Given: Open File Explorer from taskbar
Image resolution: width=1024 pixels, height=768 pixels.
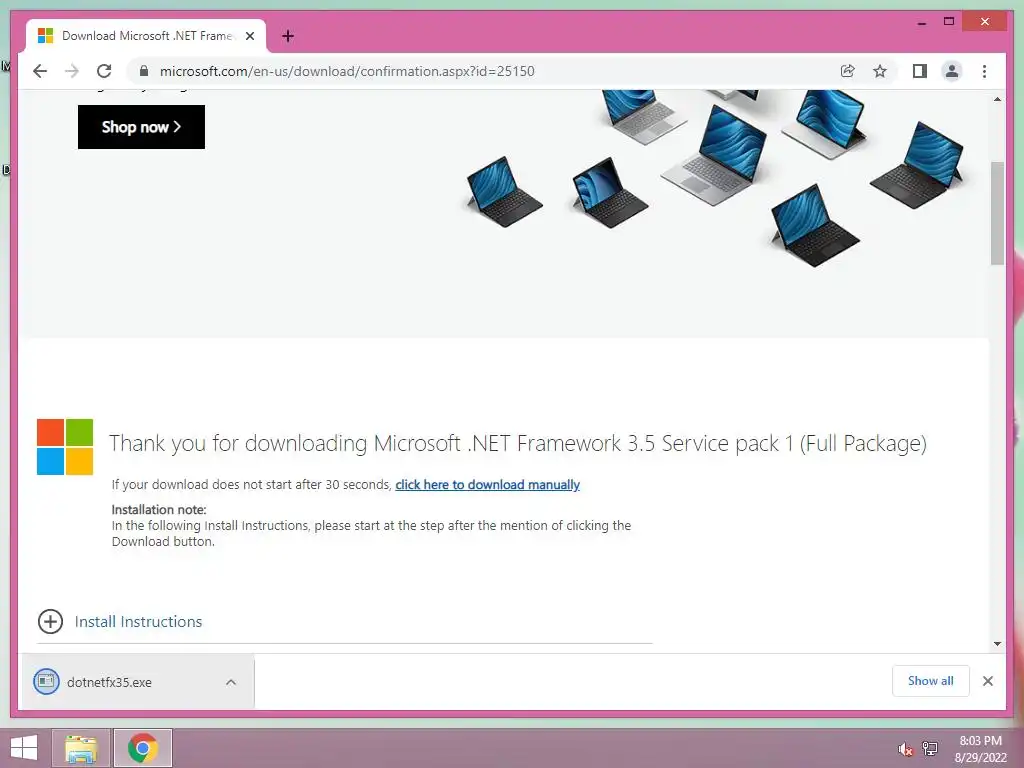Looking at the screenshot, I should coord(81,748).
